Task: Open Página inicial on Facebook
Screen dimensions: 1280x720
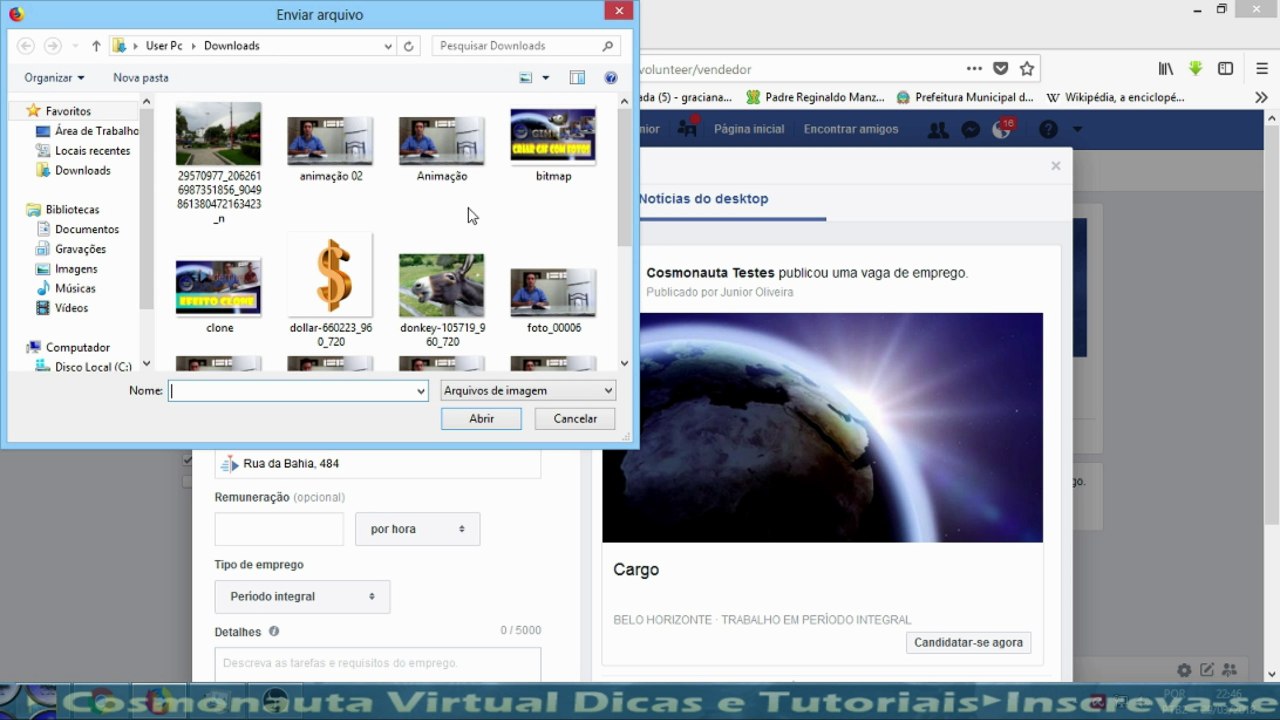Action: (x=749, y=129)
